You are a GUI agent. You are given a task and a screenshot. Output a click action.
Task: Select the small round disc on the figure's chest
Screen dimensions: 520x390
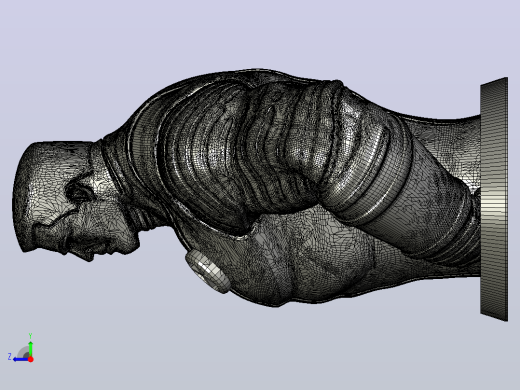coord(208,272)
